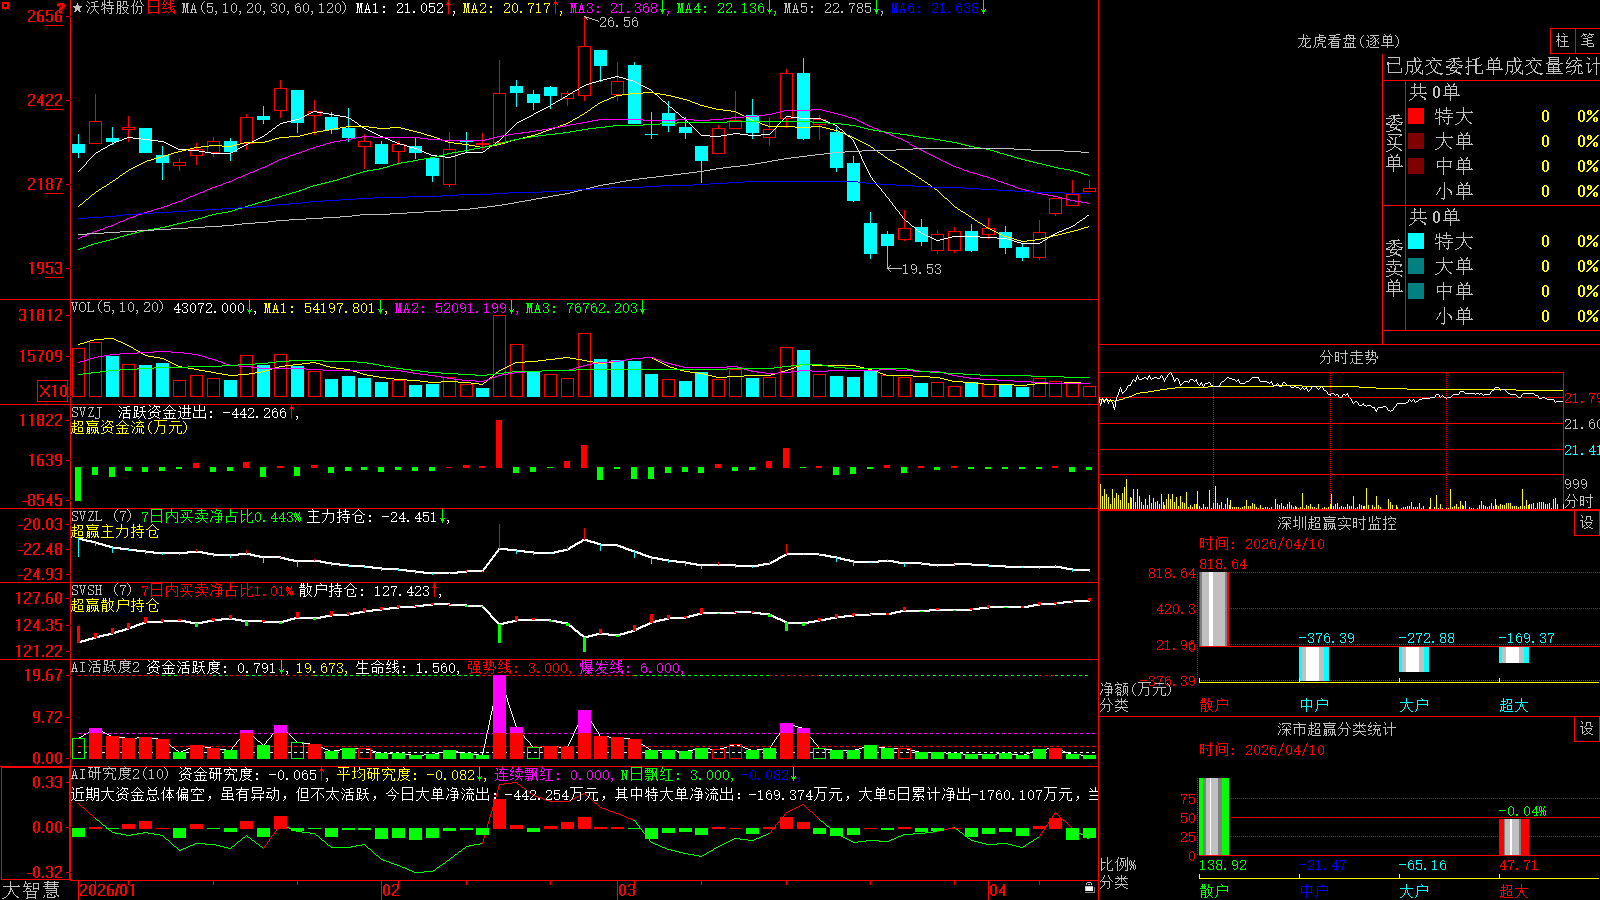Click the 近期大资金总体偏空 analysis text line

click(x=585, y=794)
